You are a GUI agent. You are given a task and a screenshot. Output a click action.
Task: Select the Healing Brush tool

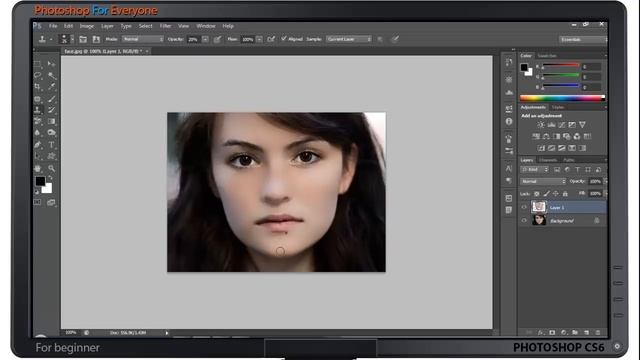(x=38, y=98)
